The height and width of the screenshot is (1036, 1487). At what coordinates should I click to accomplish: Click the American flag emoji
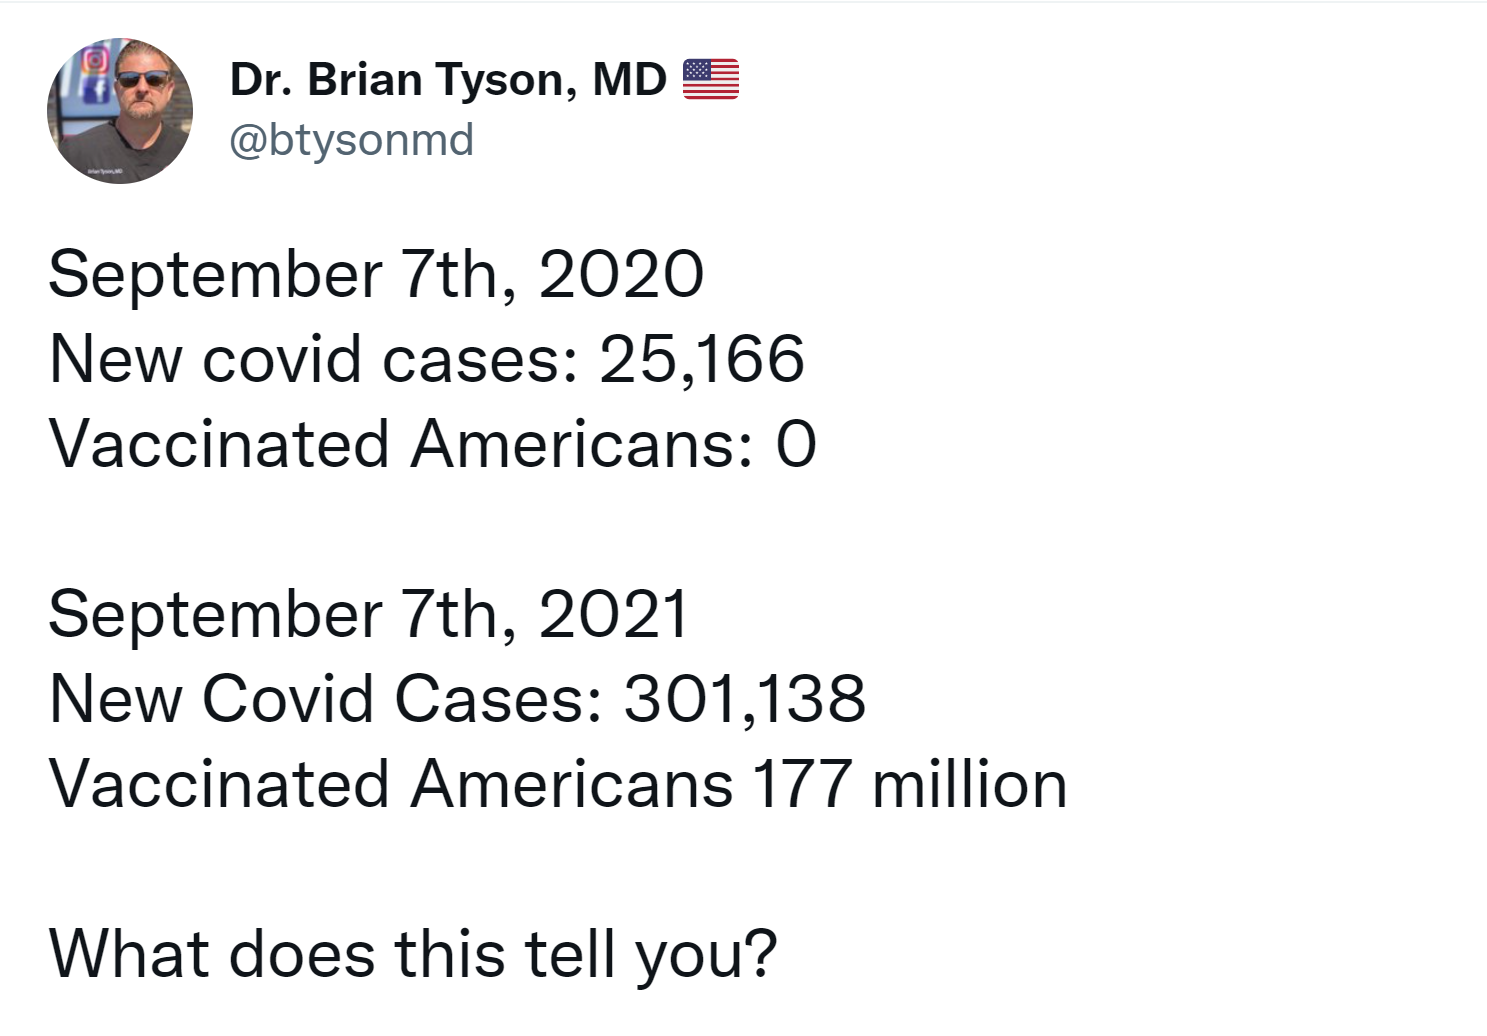click(x=710, y=79)
